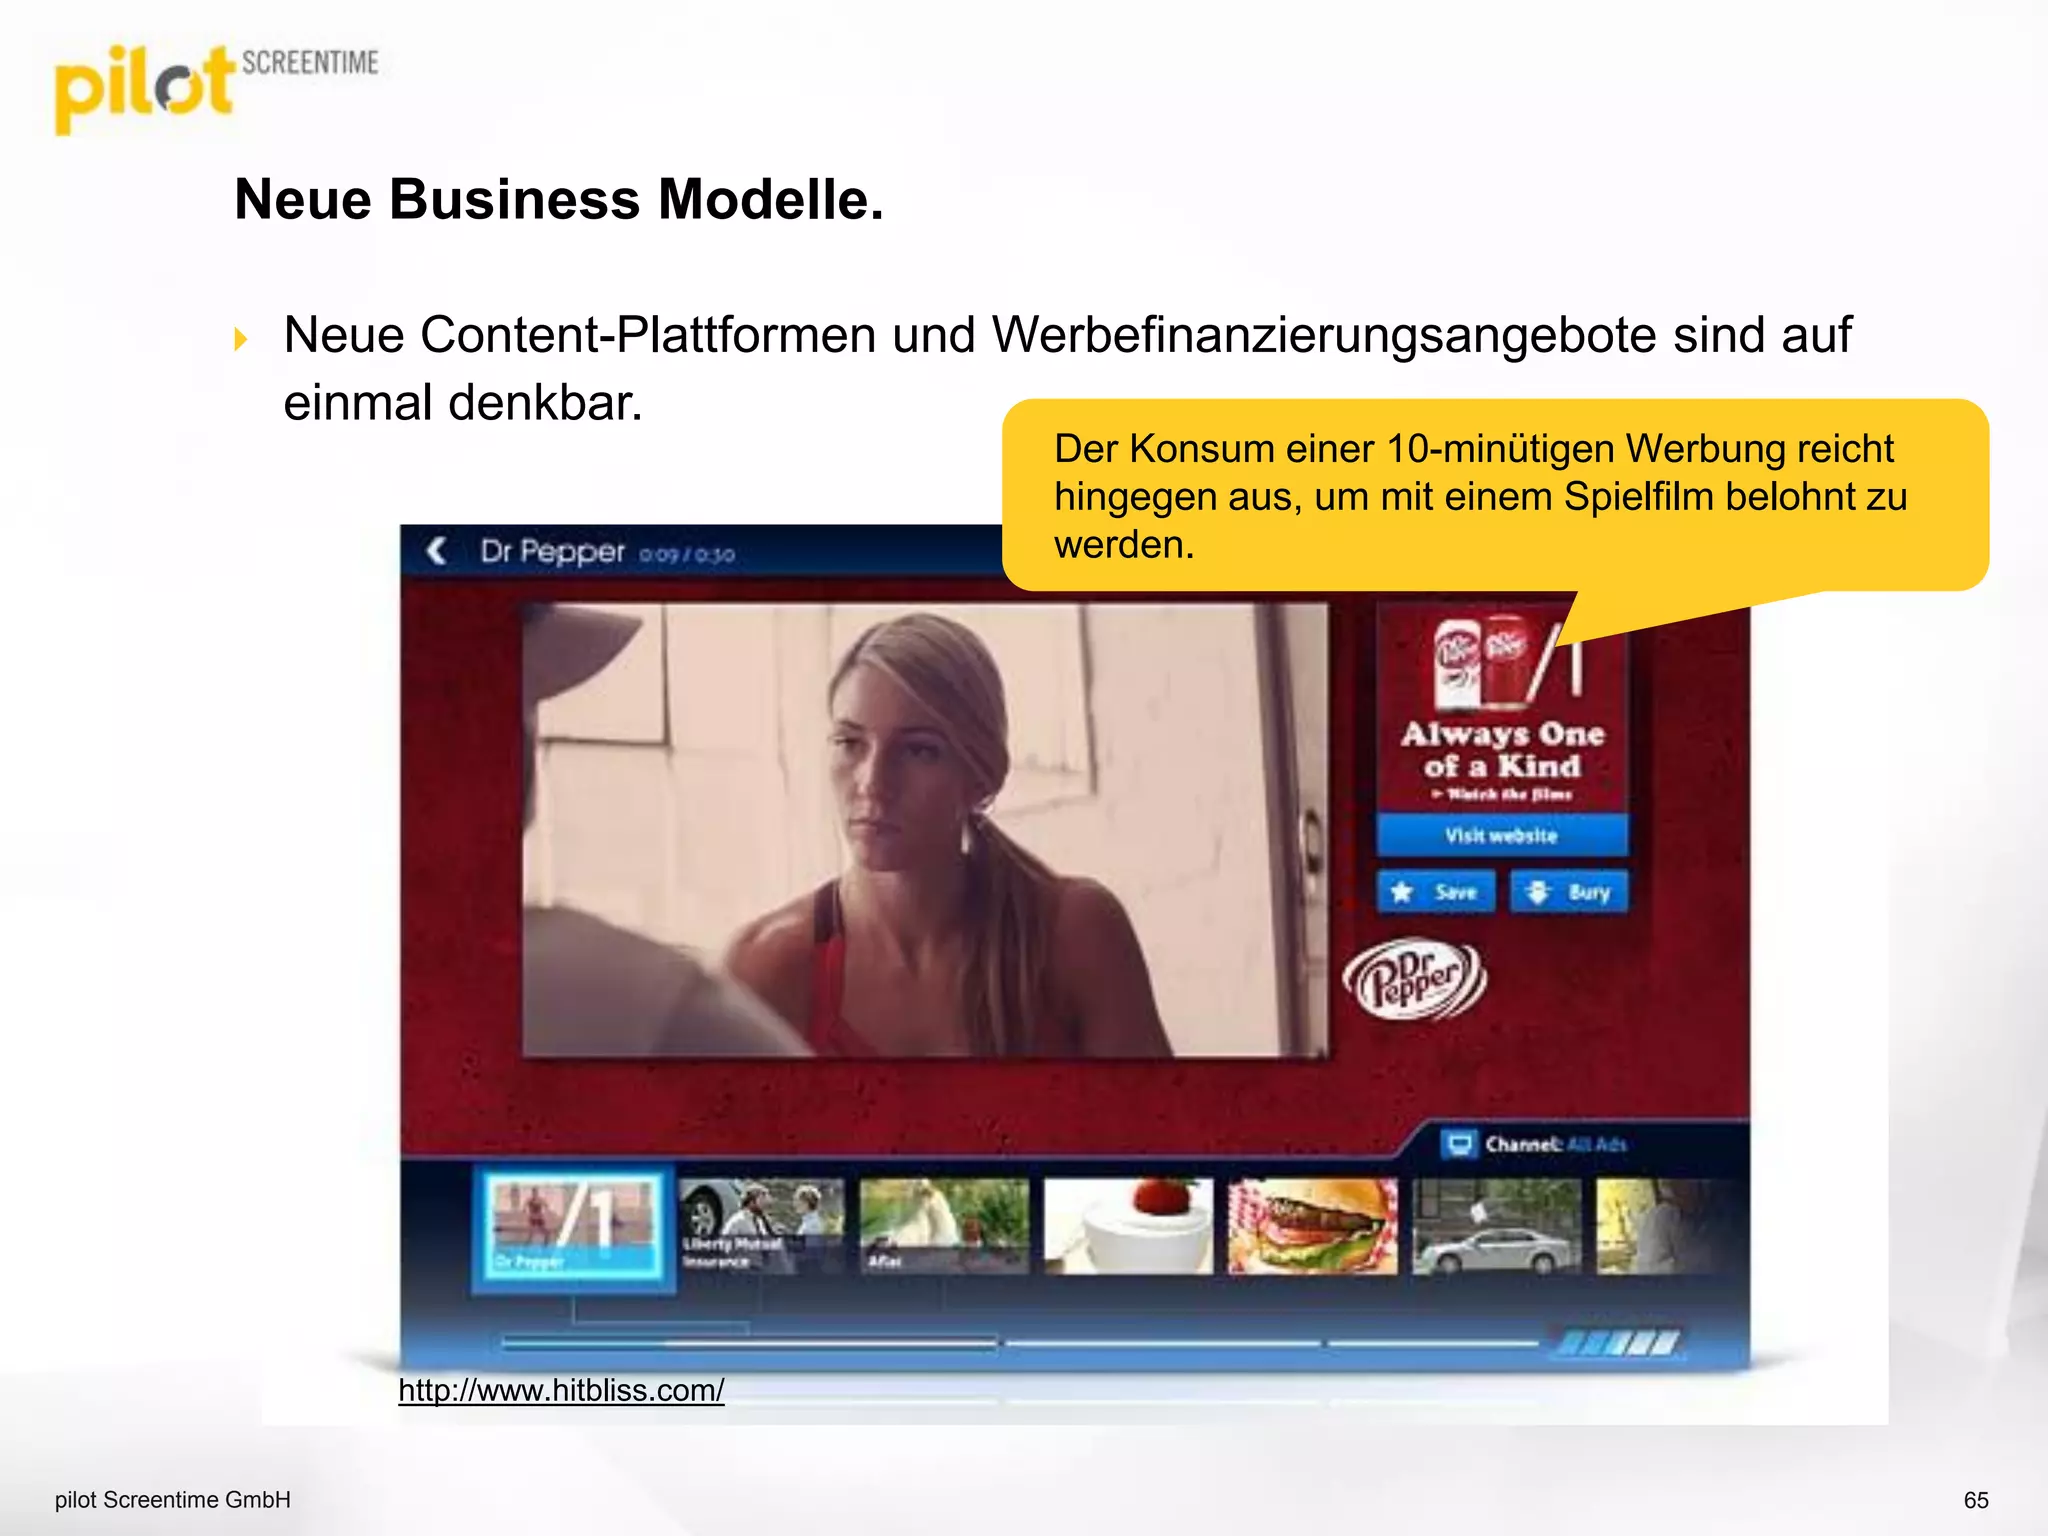Select the Aflac ad thumbnail
The width and height of the screenshot is (2048, 1536).
coord(944,1226)
